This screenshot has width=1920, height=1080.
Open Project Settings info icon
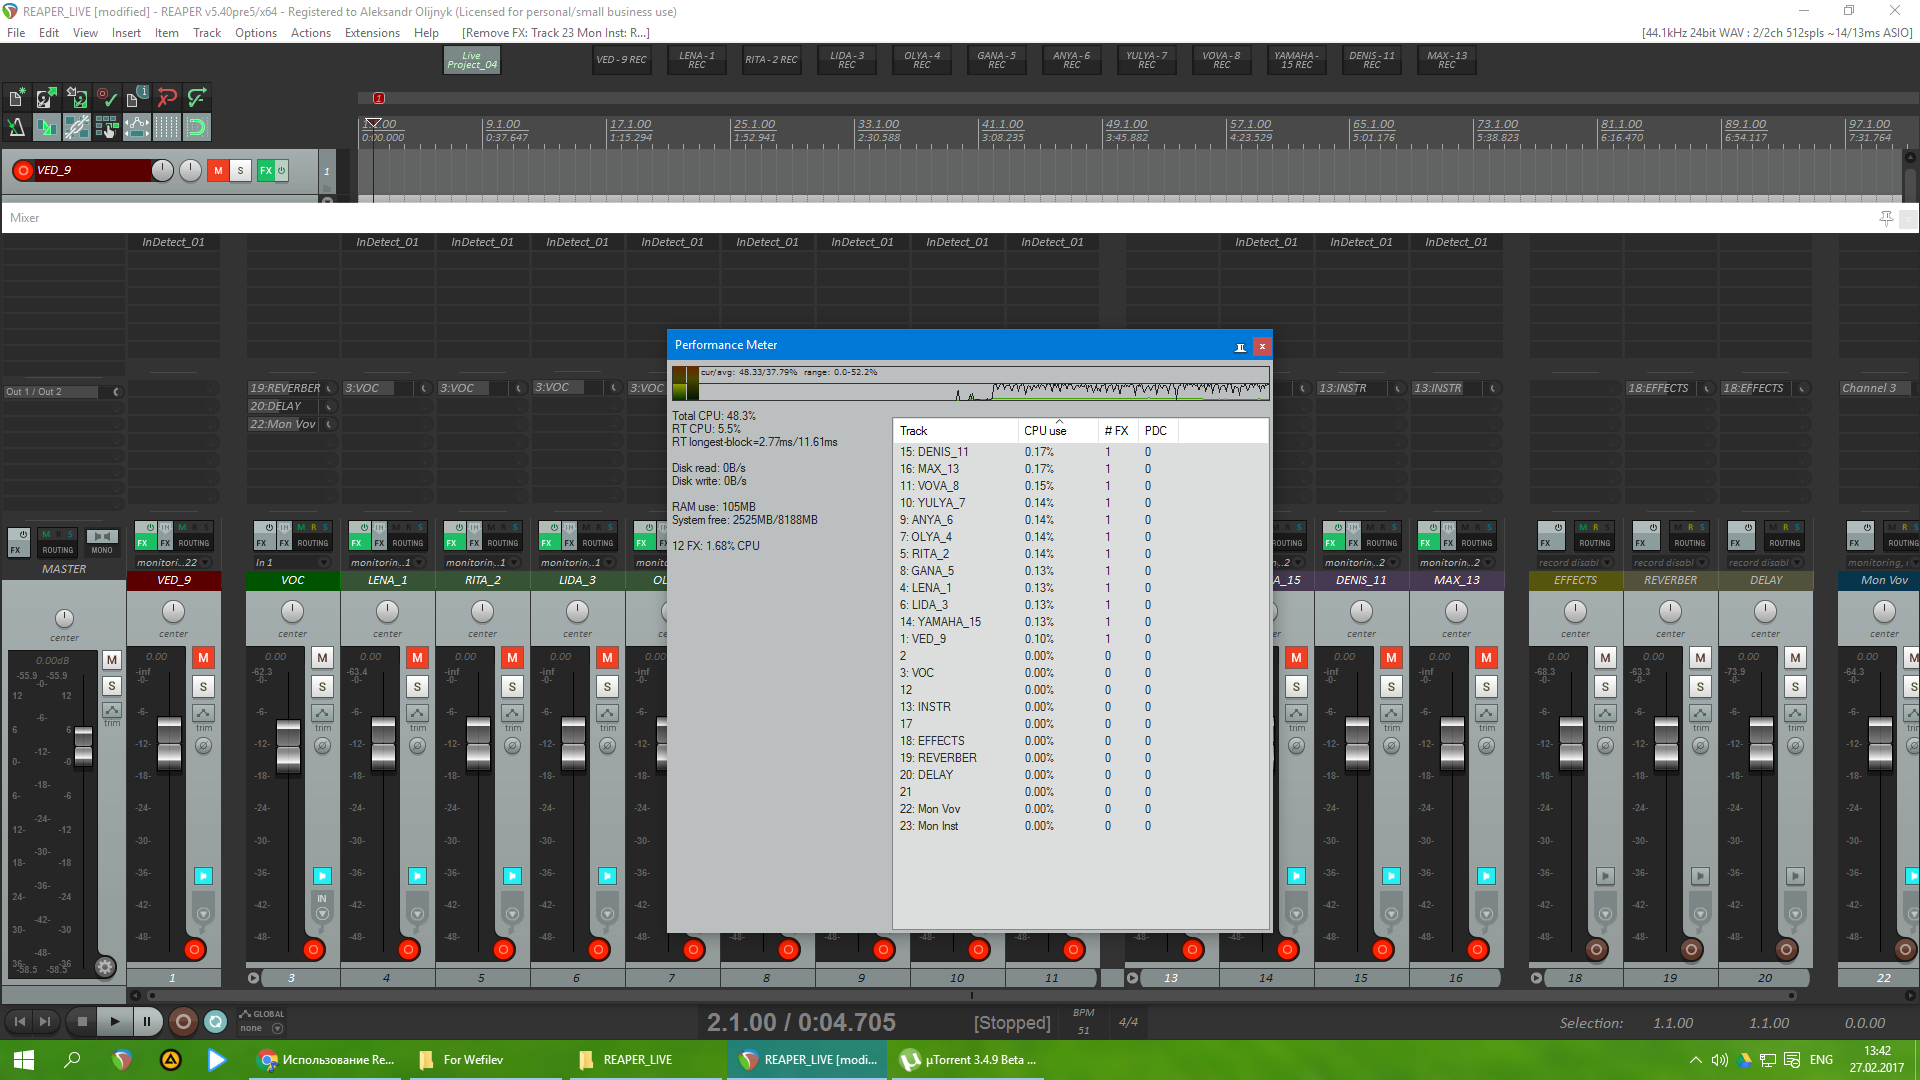[137, 97]
